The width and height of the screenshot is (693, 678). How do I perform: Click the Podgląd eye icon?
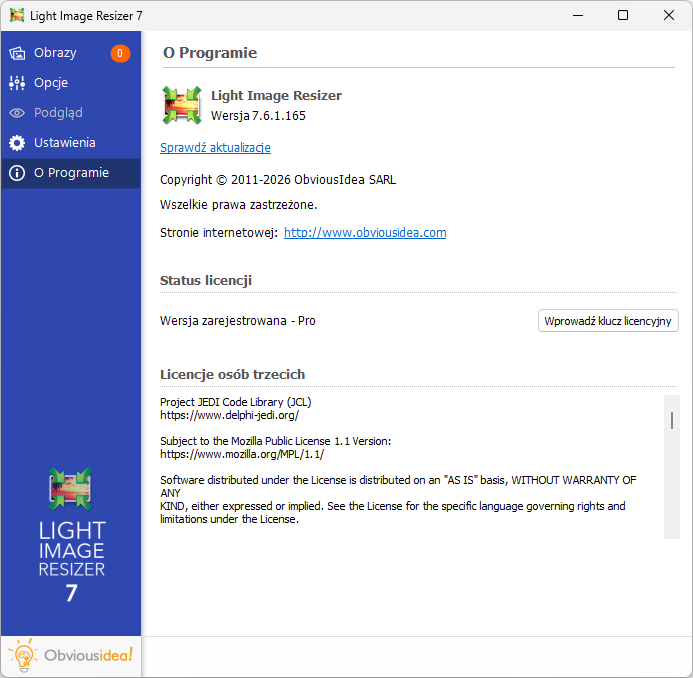[17, 113]
